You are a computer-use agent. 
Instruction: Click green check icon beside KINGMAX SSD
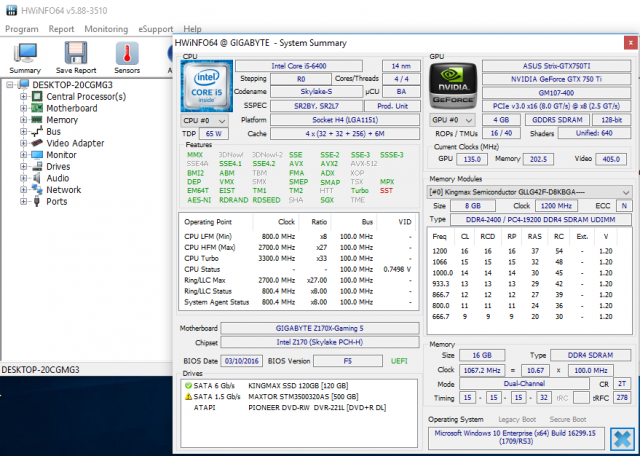pos(189,386)
